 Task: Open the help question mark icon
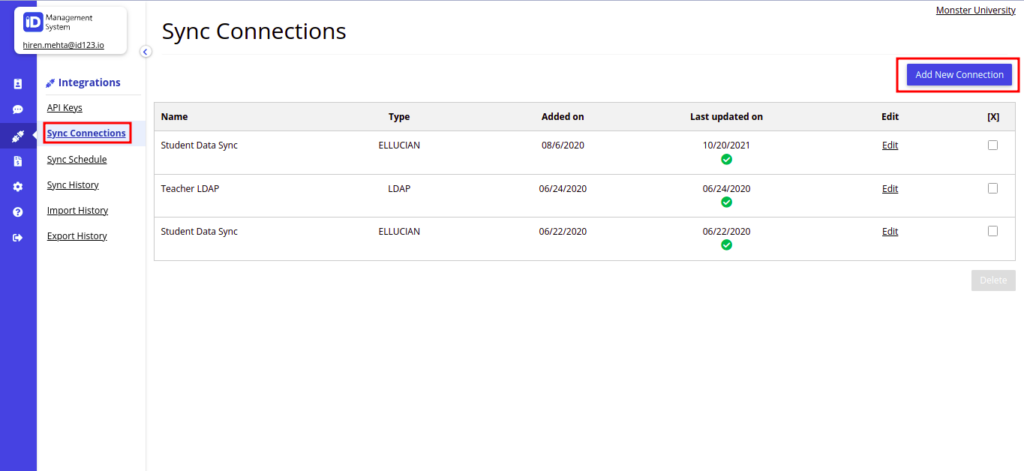(18, 212)
